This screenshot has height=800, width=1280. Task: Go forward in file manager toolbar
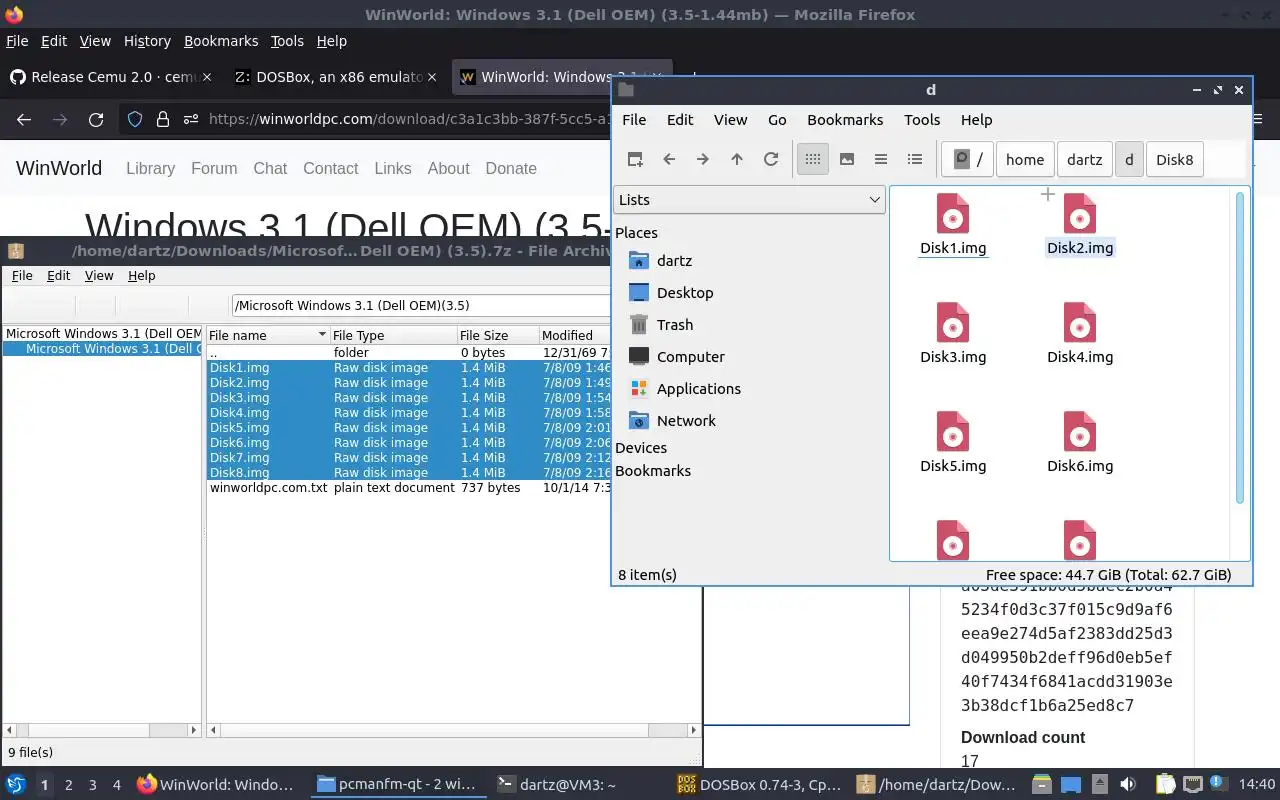coord(703,159)
